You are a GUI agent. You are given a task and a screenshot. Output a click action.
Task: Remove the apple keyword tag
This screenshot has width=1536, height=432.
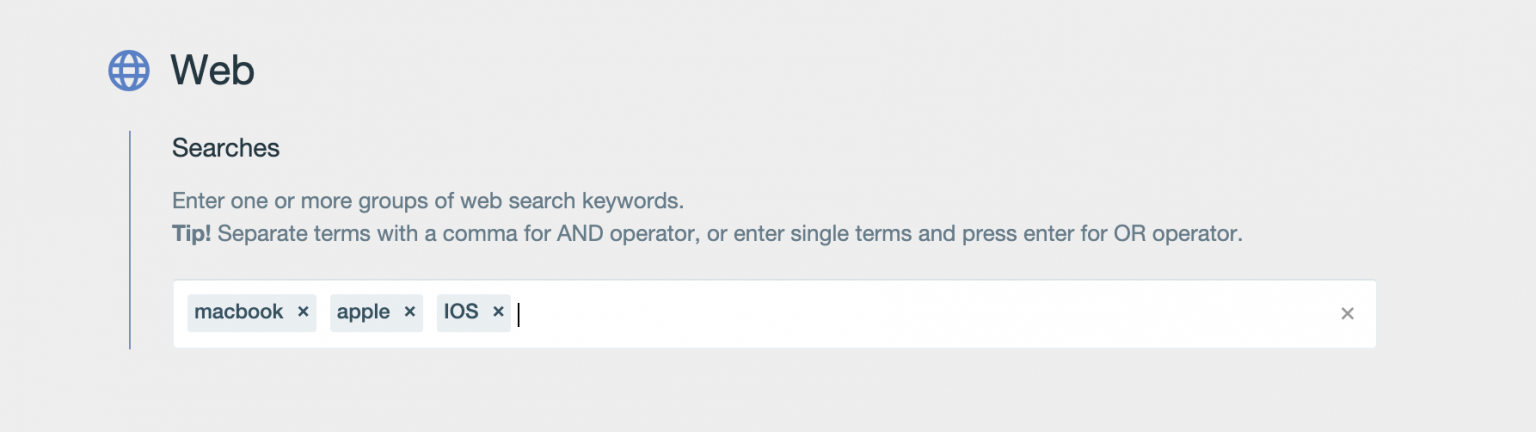409,312
